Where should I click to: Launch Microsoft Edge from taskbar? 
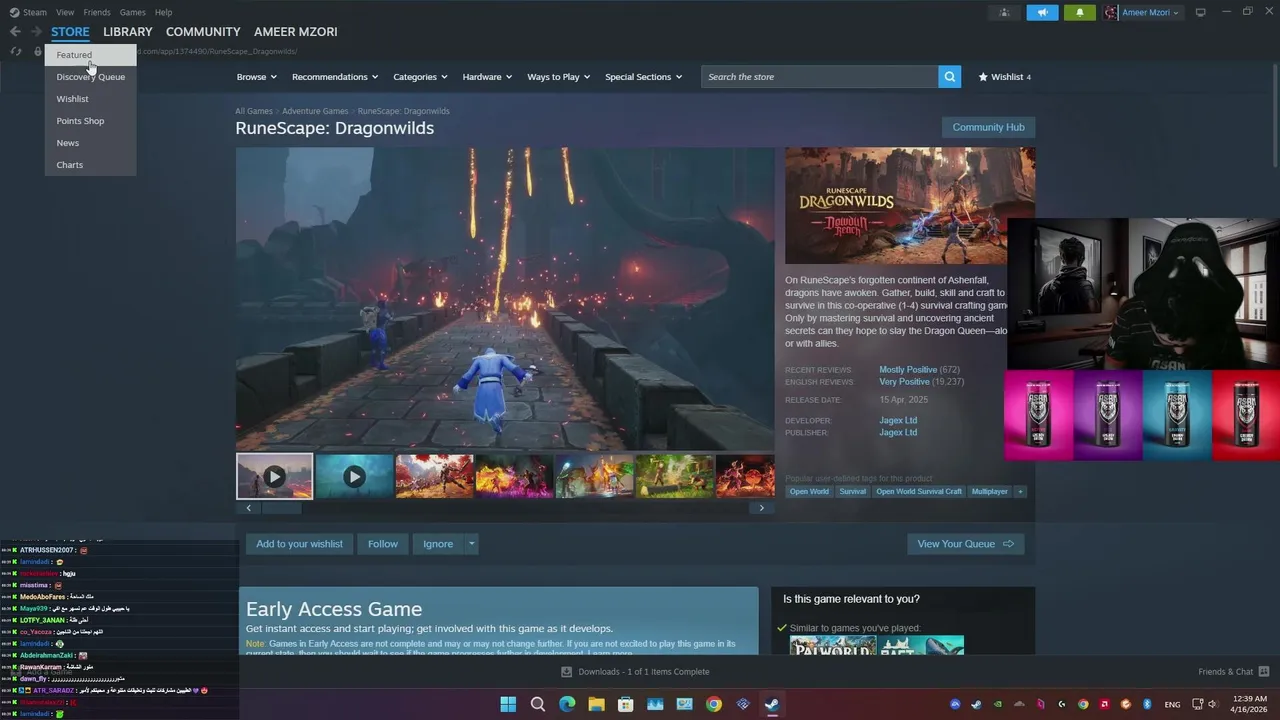click(x=567, y=704)
